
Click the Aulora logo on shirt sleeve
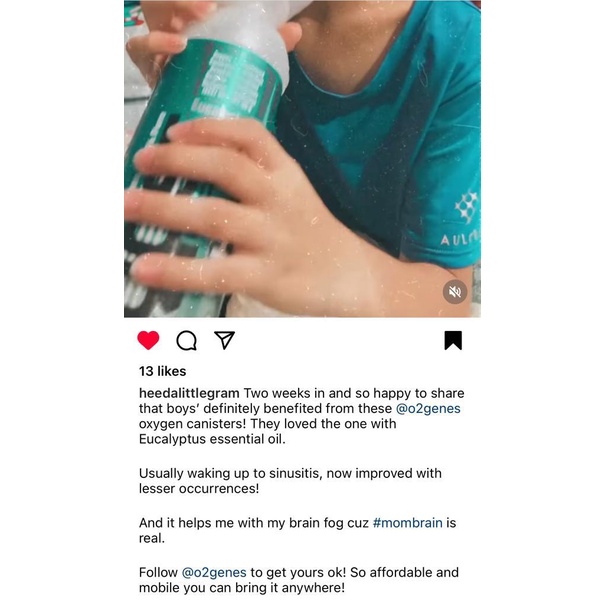(x=465, y=218)
